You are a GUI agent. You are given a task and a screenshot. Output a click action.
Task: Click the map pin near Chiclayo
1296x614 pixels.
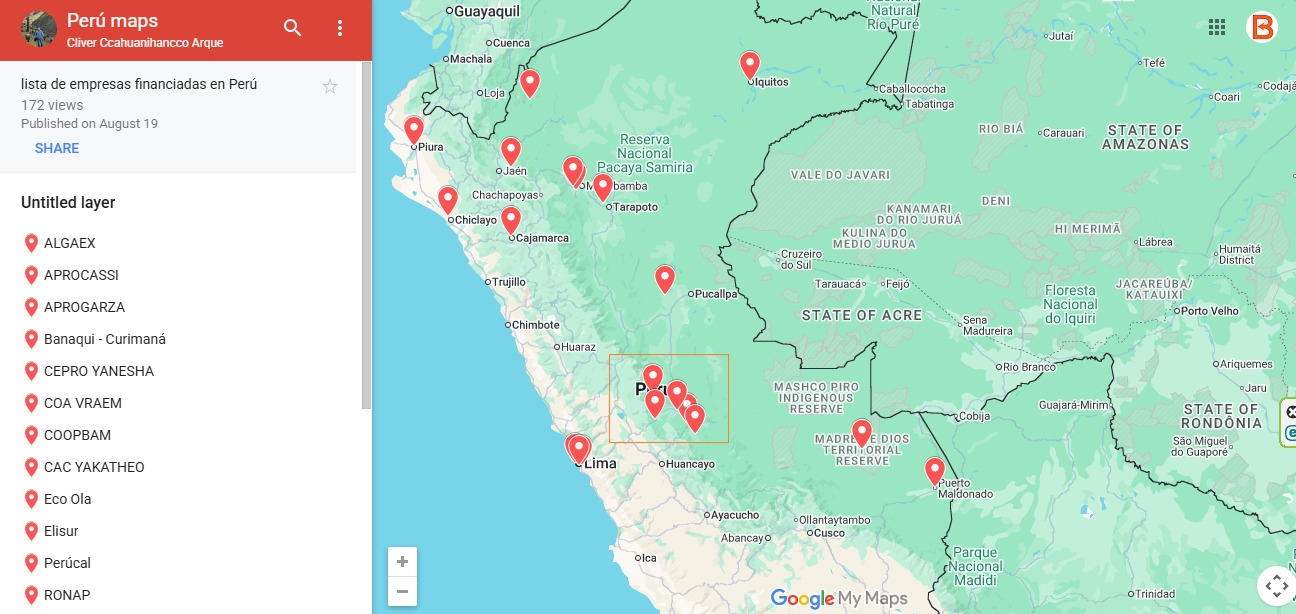pyautogui.click(x=448, y=200)
